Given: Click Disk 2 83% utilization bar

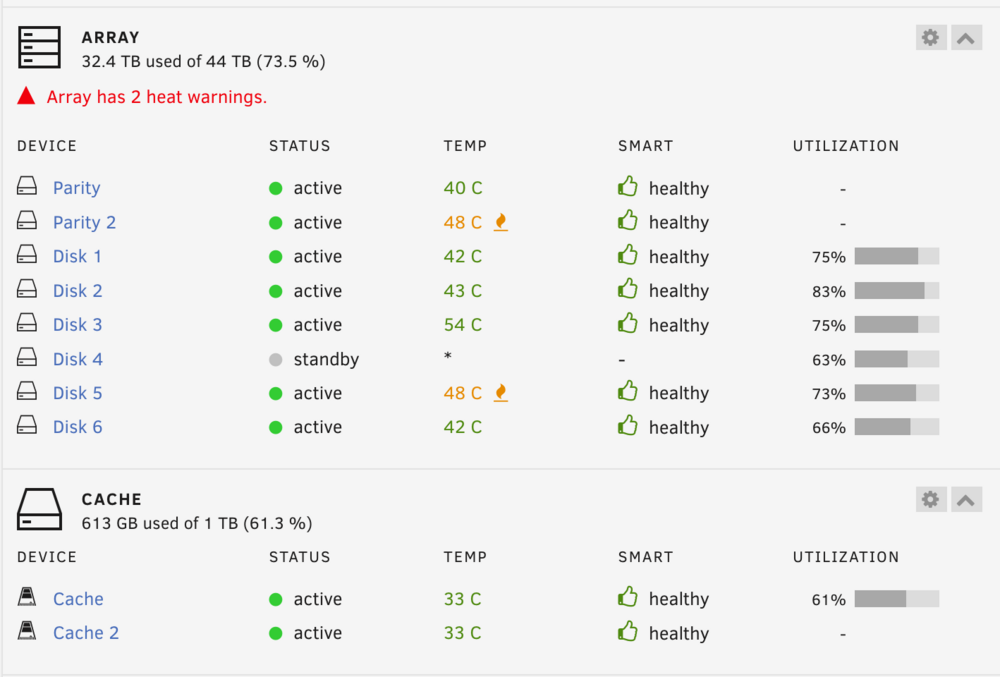Looking at the screenshot, I should (897, 291).
